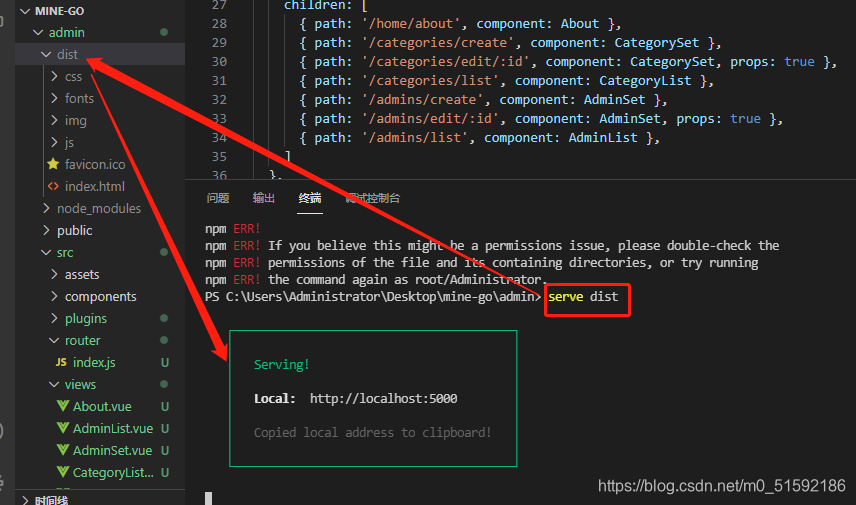The width and height of the screenshot is (856, 505).
Task: Select the plugins folder name
Action: (x=86, y=318)
